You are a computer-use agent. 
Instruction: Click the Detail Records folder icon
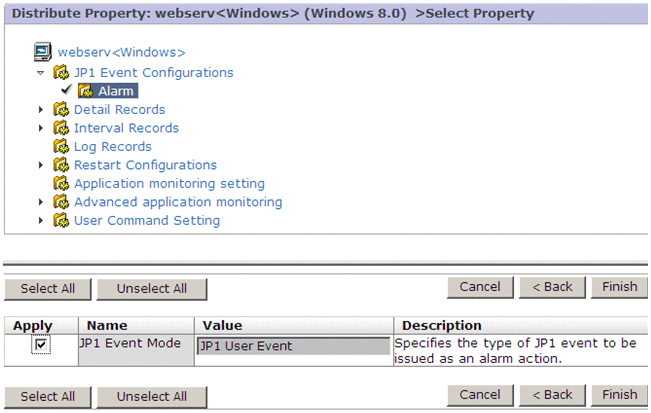pos(62,110)
